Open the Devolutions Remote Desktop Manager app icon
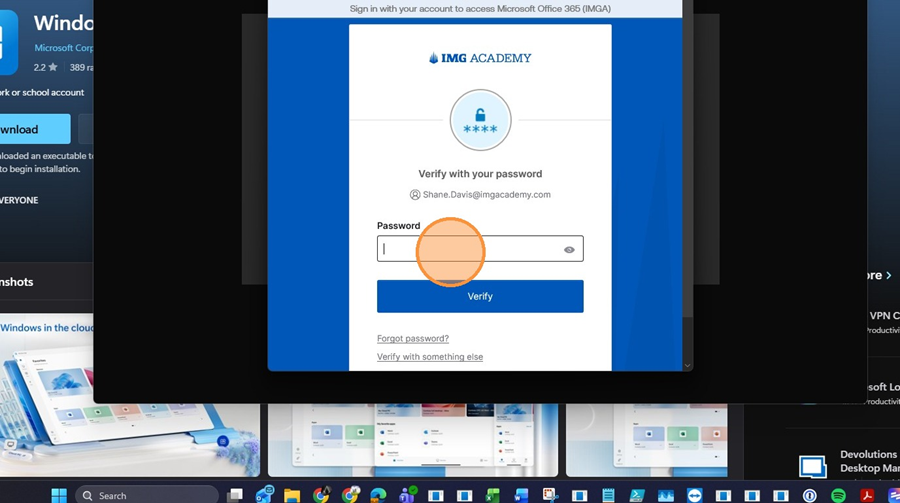 [x=813, y=465]
